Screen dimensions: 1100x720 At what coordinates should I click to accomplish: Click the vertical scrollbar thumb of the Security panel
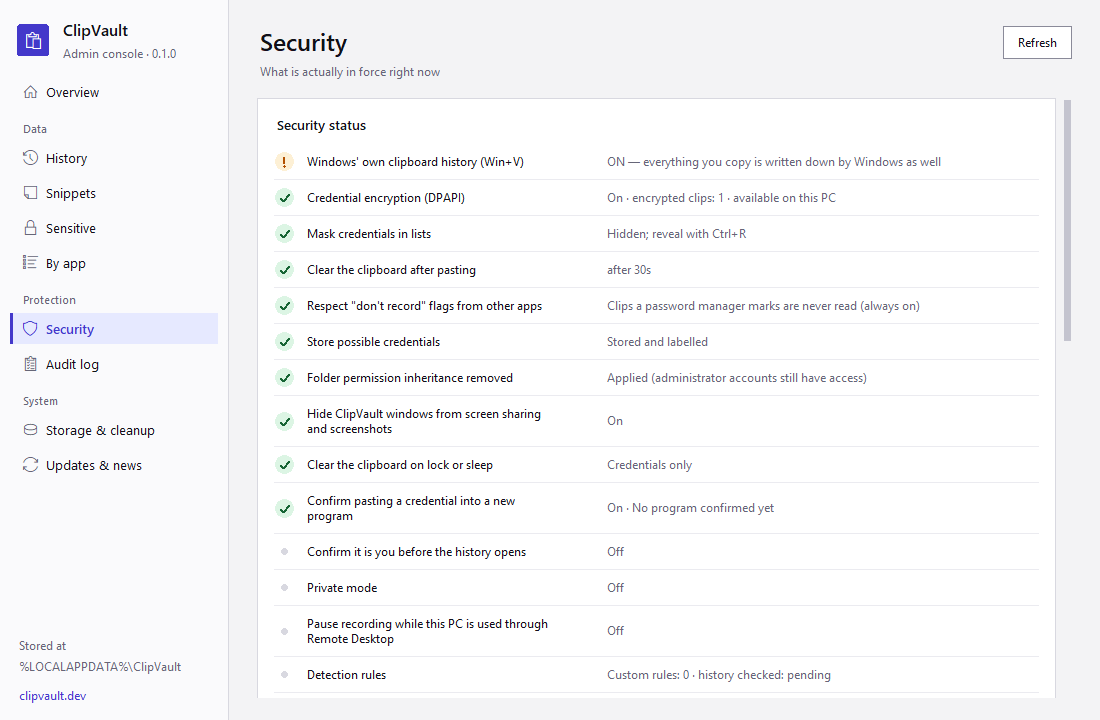pyautogui.click(x=1067, y=220)
